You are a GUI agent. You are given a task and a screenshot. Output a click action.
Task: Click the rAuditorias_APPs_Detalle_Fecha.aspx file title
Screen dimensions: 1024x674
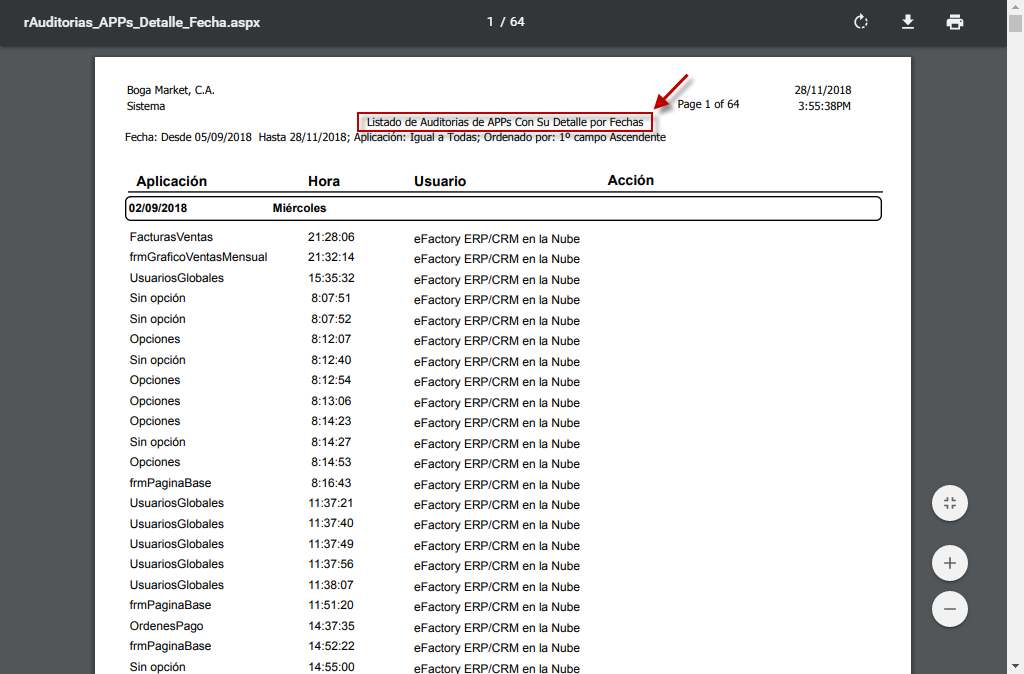pyautogui.click(x=142, y=22)
